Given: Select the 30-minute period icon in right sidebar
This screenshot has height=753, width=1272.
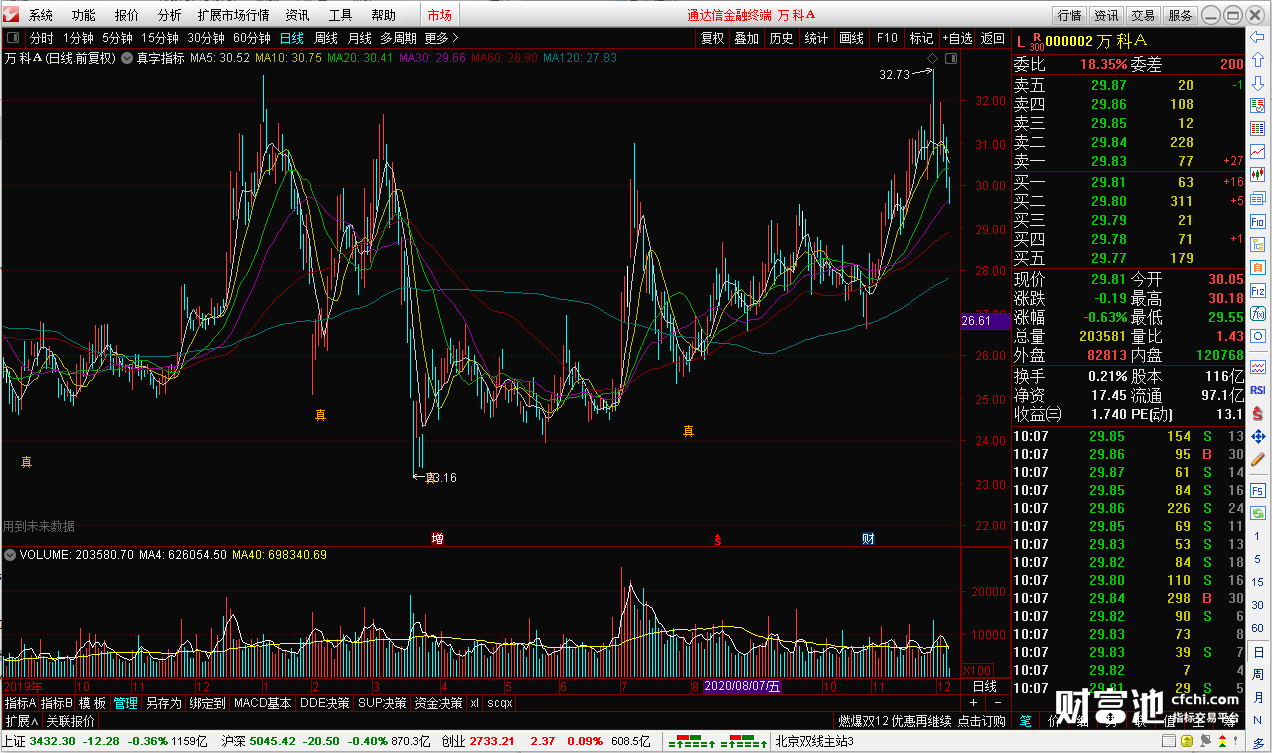Looking at the screenshot, I should (x=1258, y=605).
